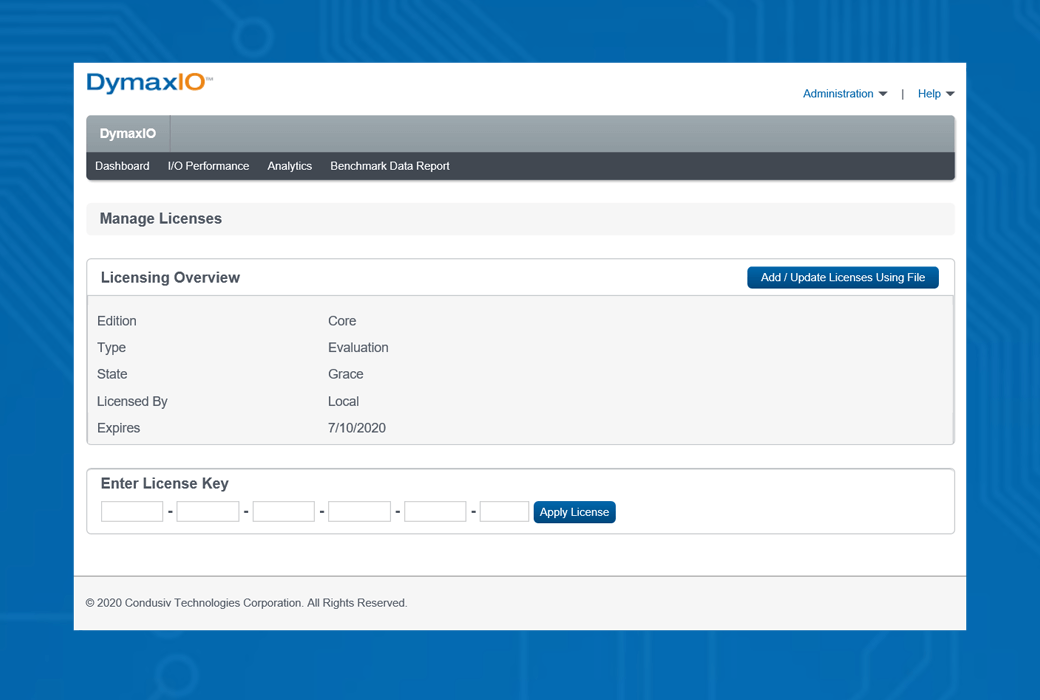Click the fourth license key field
This screenshot has height=700, width=1040.
tap(359, 512)
